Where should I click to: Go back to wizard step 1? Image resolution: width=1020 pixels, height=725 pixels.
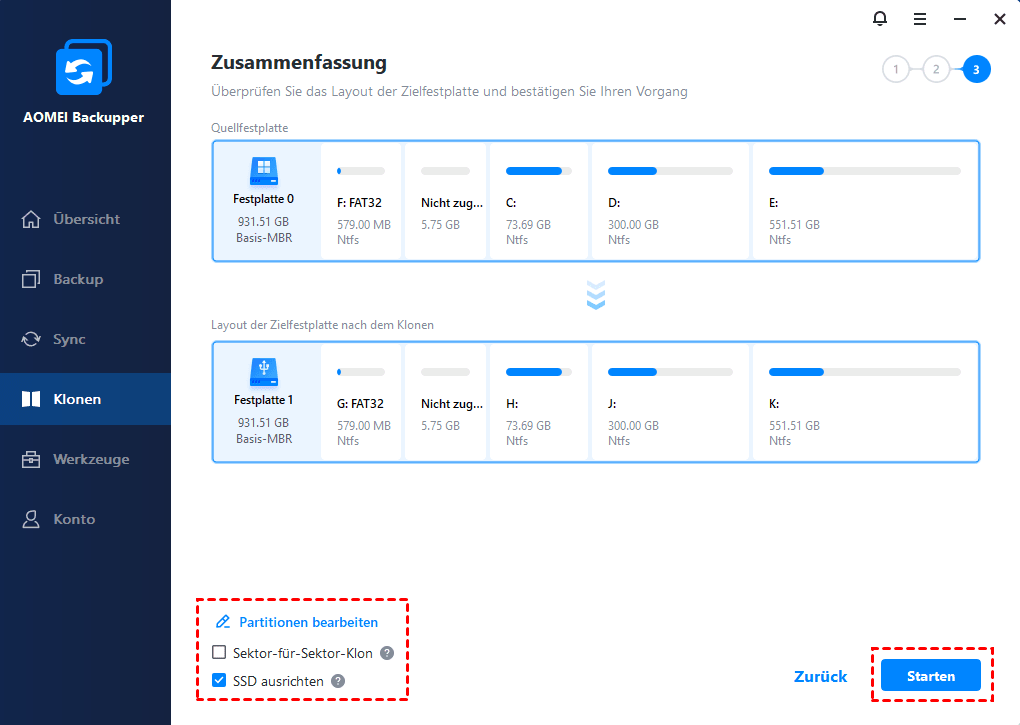[896, 70]
